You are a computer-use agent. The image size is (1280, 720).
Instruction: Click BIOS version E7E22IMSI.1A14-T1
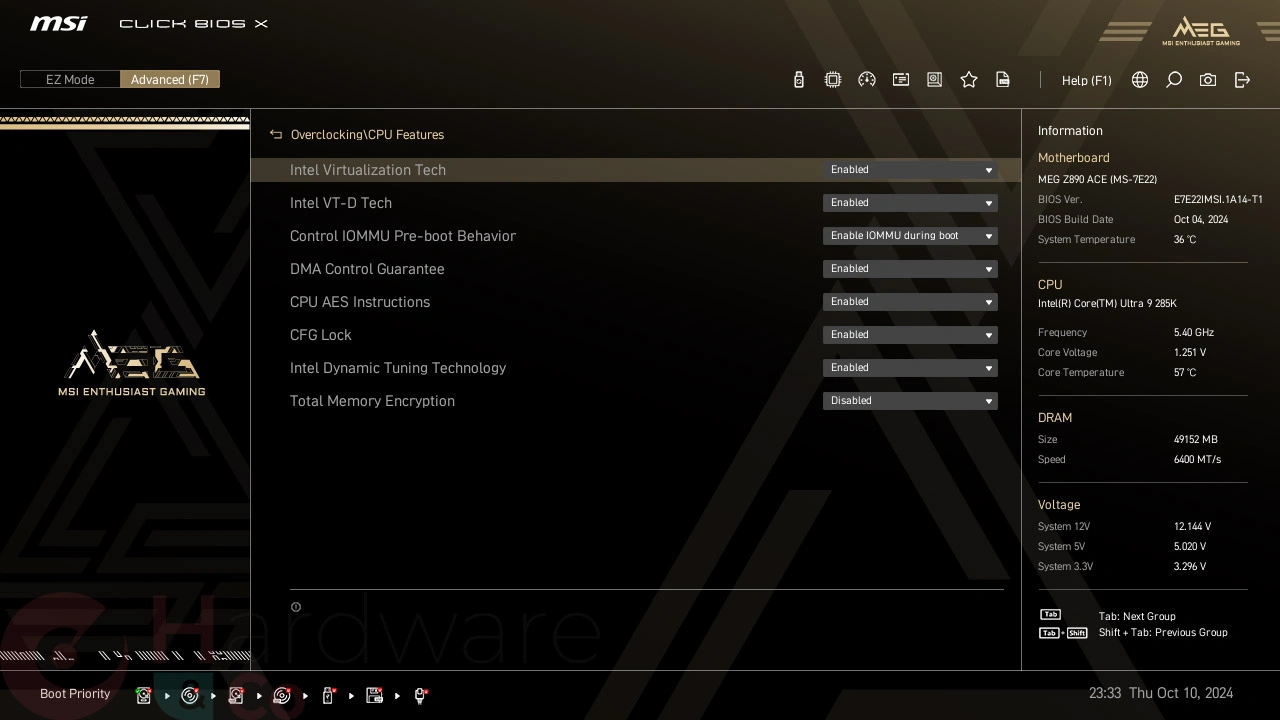click(x=1218, y=200)
